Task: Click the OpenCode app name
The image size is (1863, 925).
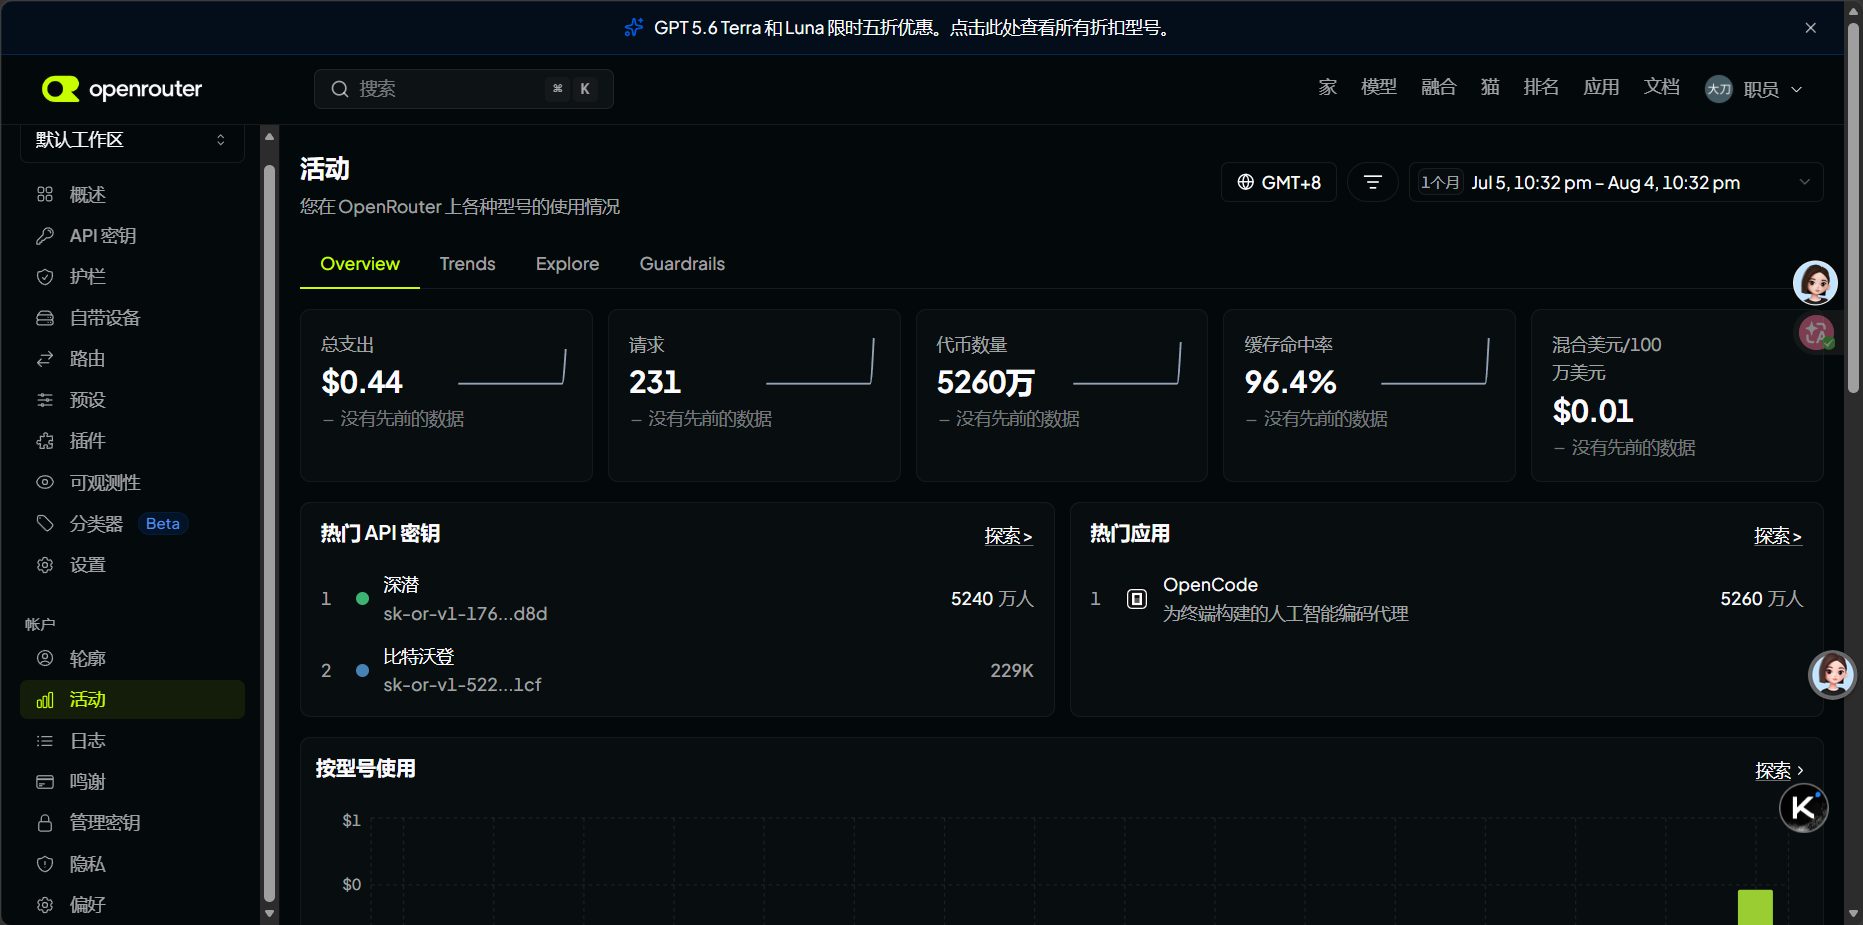Action: pyautogui.click(x=1210, y=585)
